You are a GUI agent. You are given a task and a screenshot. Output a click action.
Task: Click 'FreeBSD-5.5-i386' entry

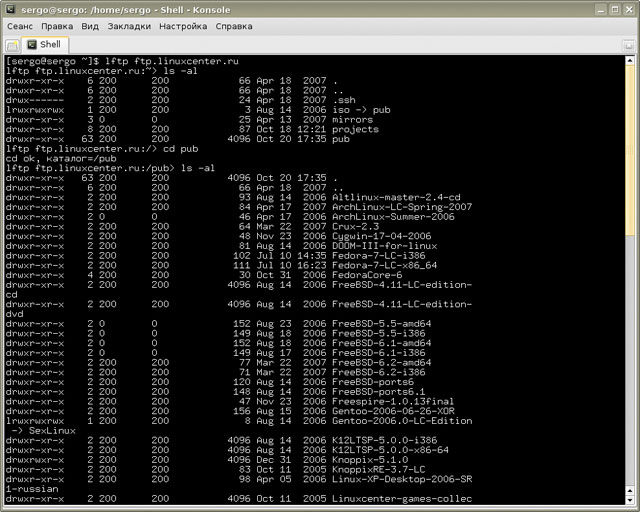(x=379, y=334)
